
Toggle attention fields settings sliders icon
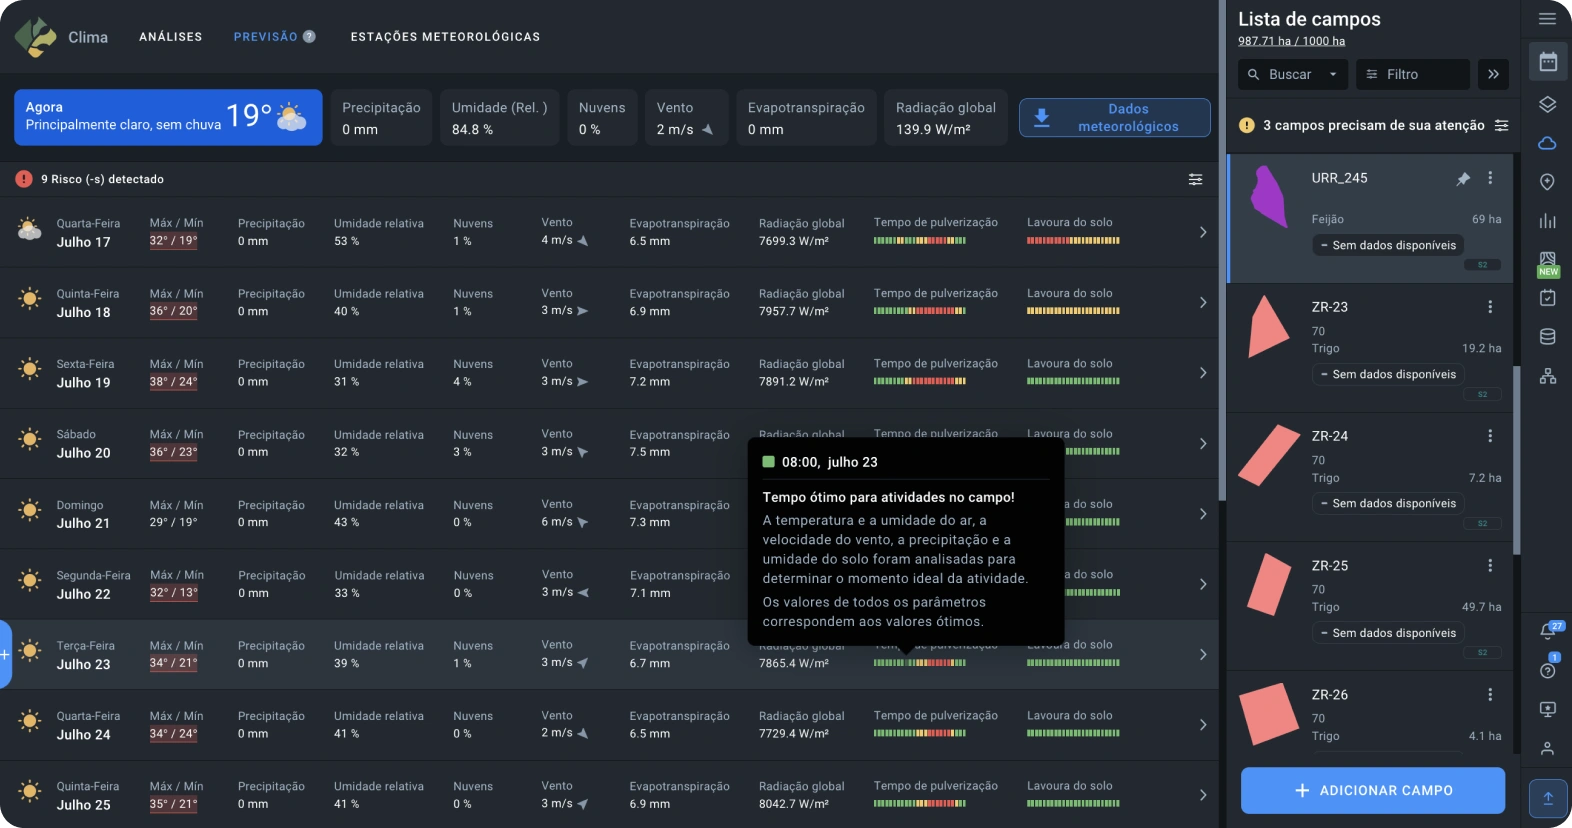point(1501,126)
